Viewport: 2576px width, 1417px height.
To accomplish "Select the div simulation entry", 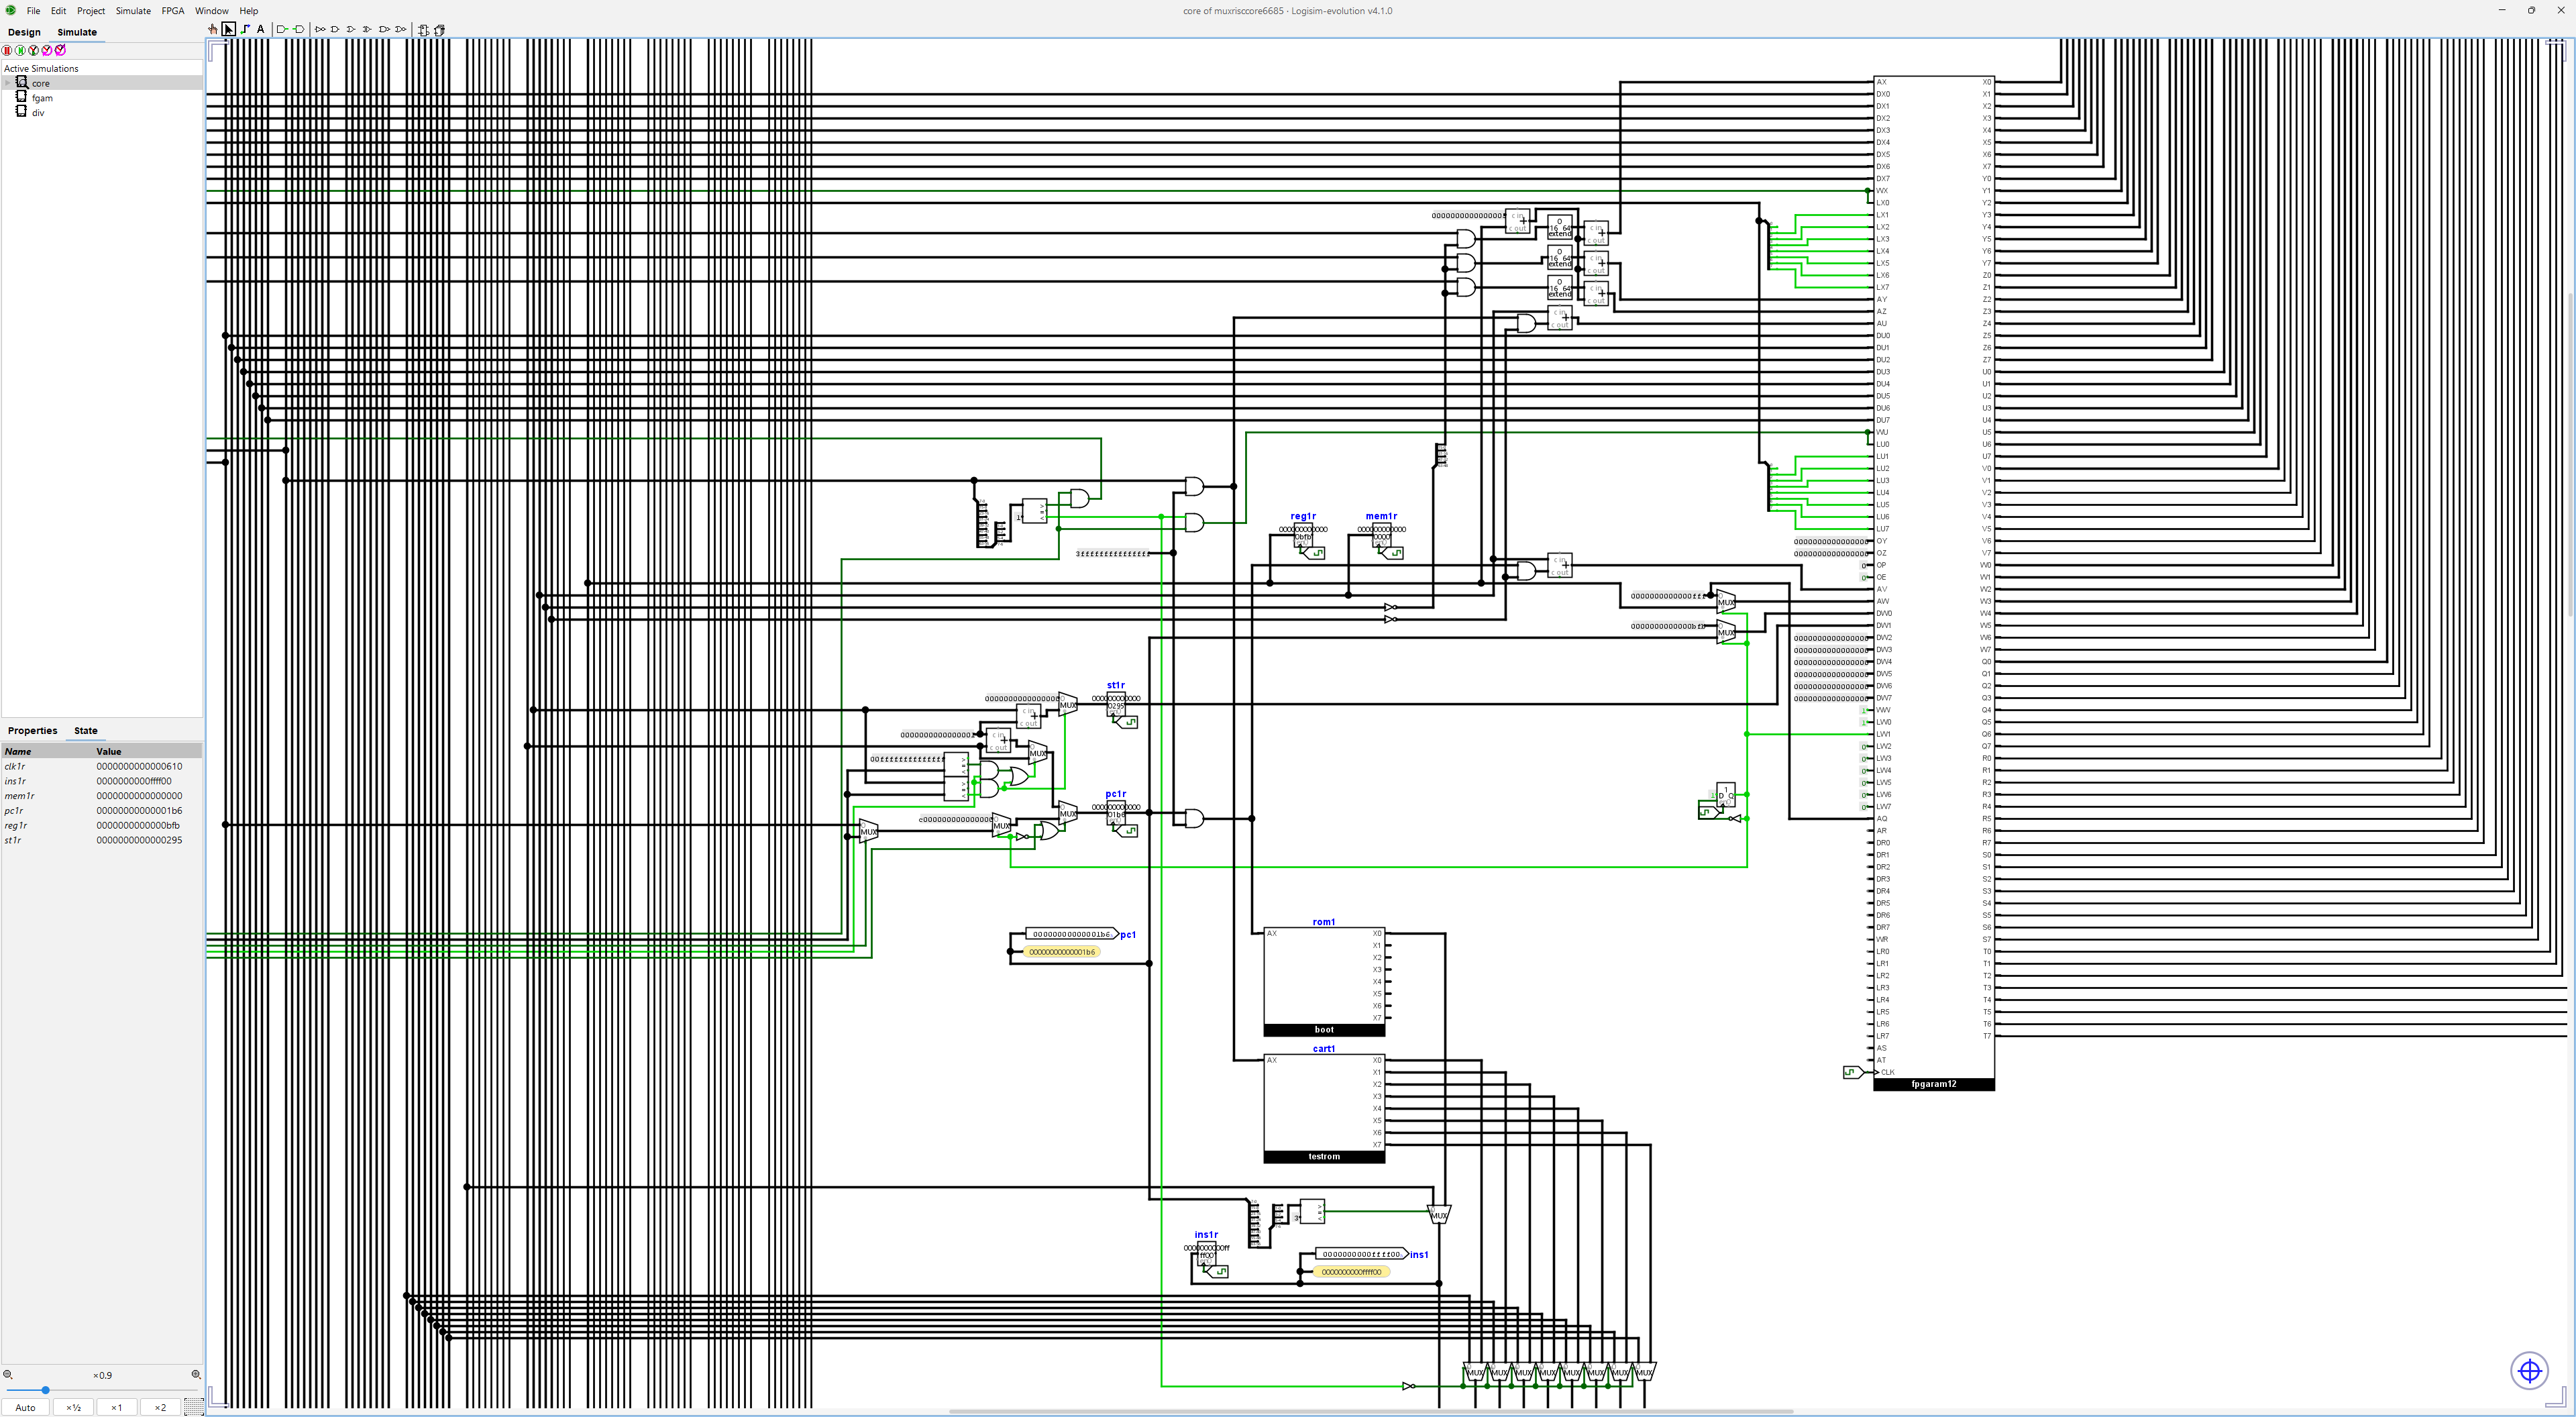I will [x=38, y=113].
